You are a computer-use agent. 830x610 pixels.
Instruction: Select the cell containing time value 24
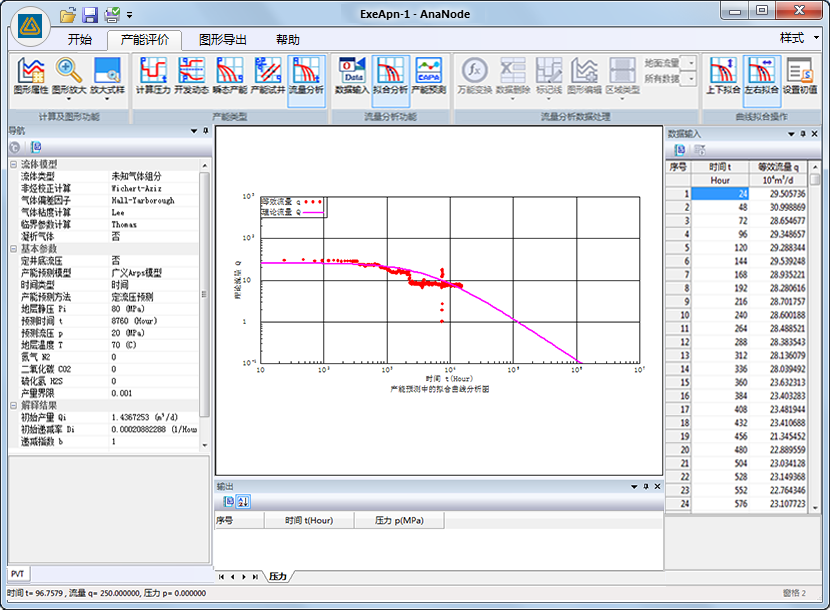click(x=720, y=194)
